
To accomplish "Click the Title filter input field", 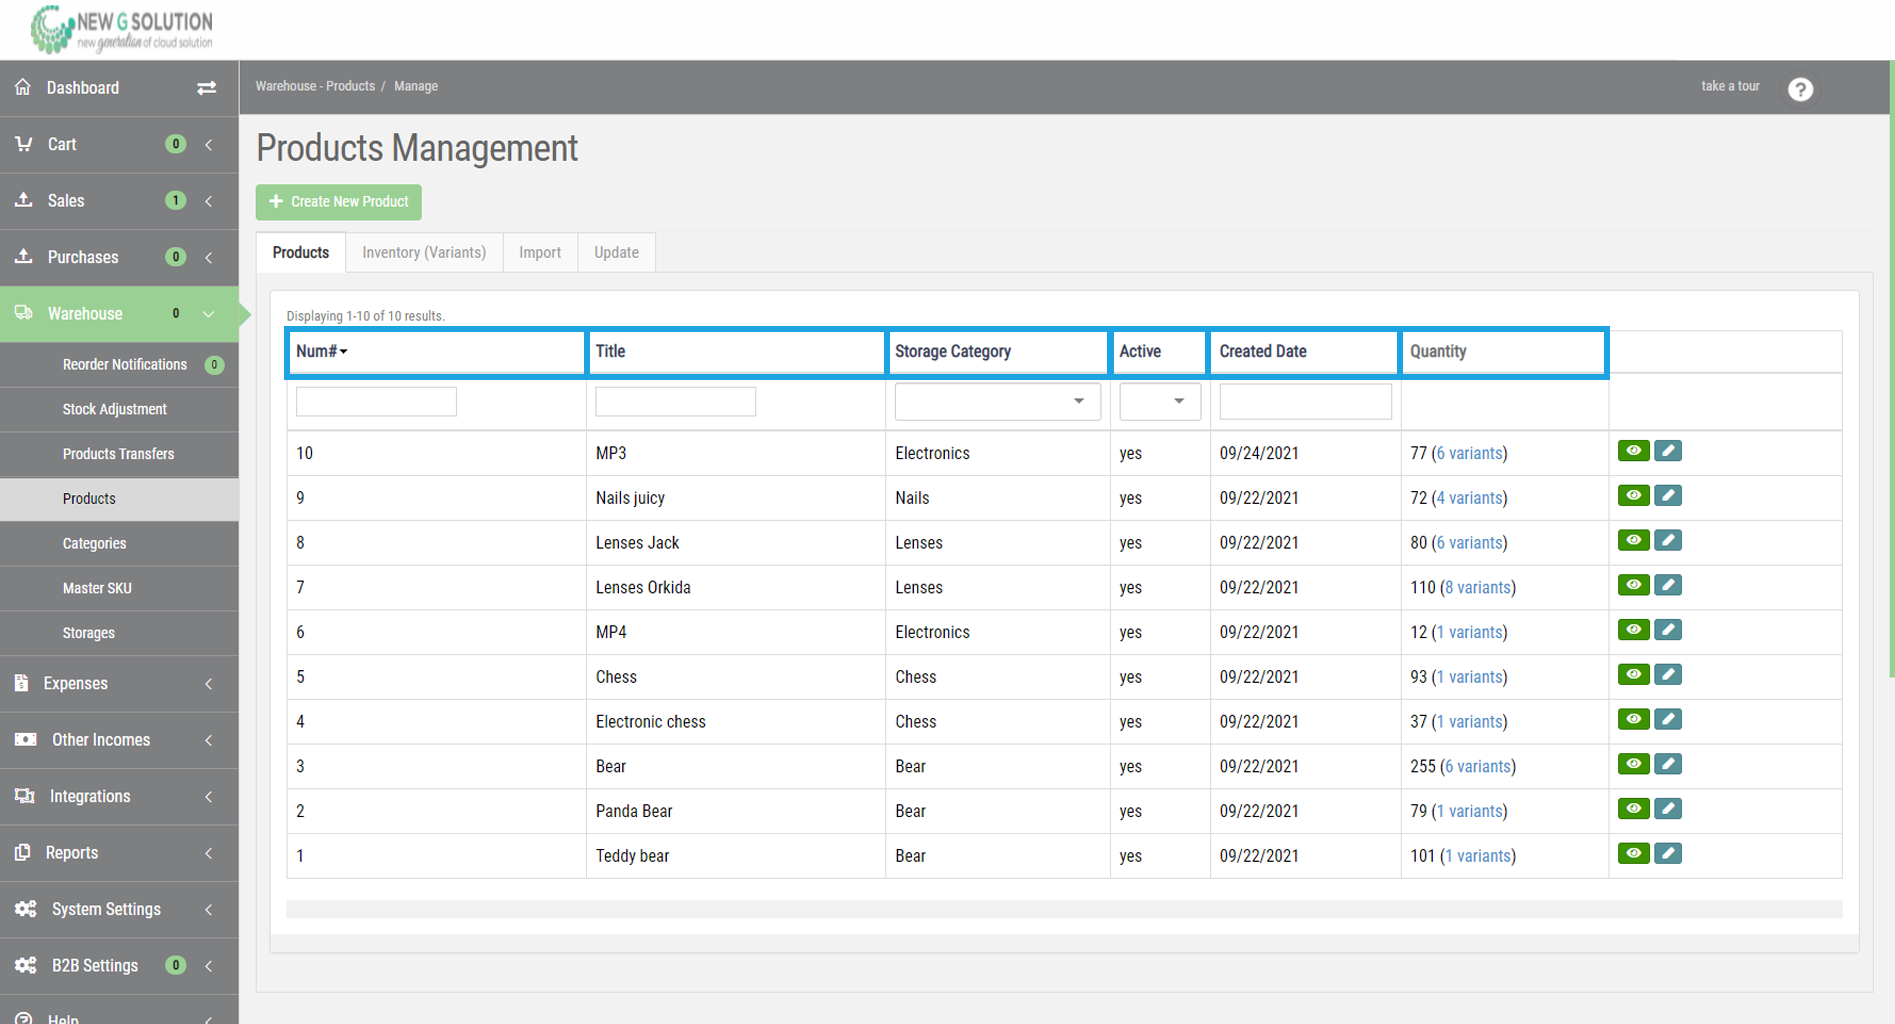I will tap(675, 401).
